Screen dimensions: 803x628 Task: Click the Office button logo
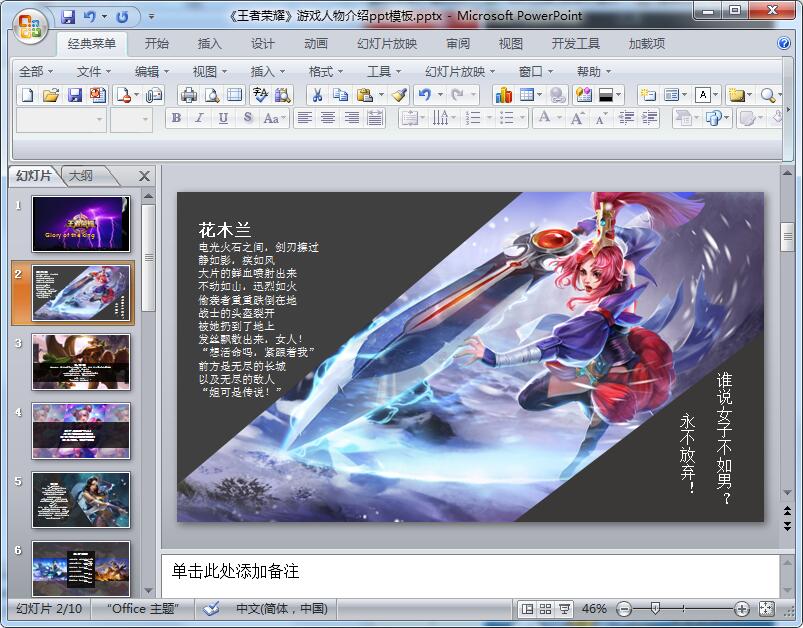click(30, 26)
